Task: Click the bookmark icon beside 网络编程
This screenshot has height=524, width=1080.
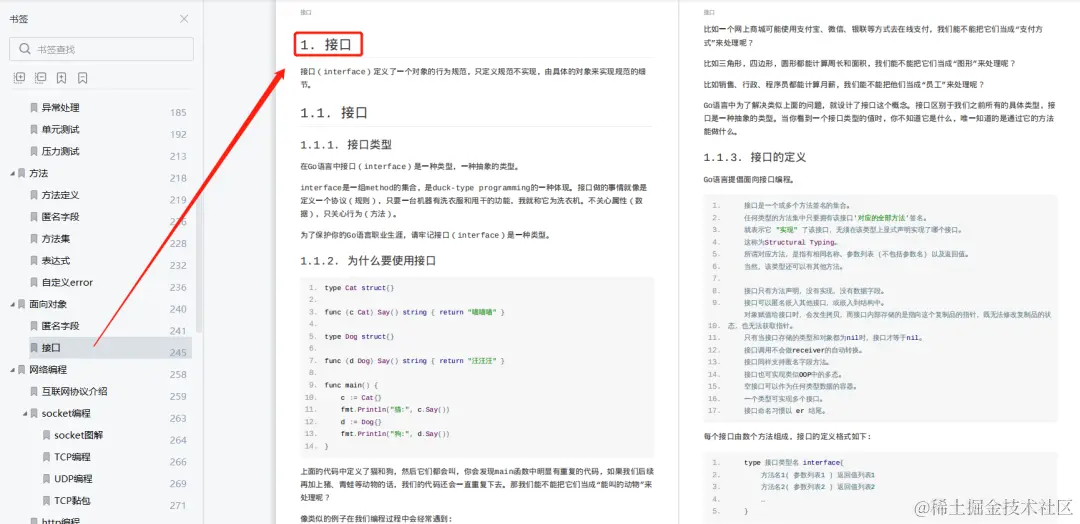Action: click(x=22, y=370)
